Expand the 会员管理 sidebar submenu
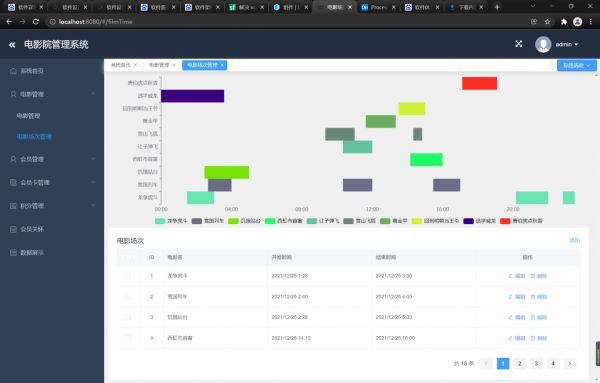The height and width of the screenshot is (383, 600). tap(53, 159)
